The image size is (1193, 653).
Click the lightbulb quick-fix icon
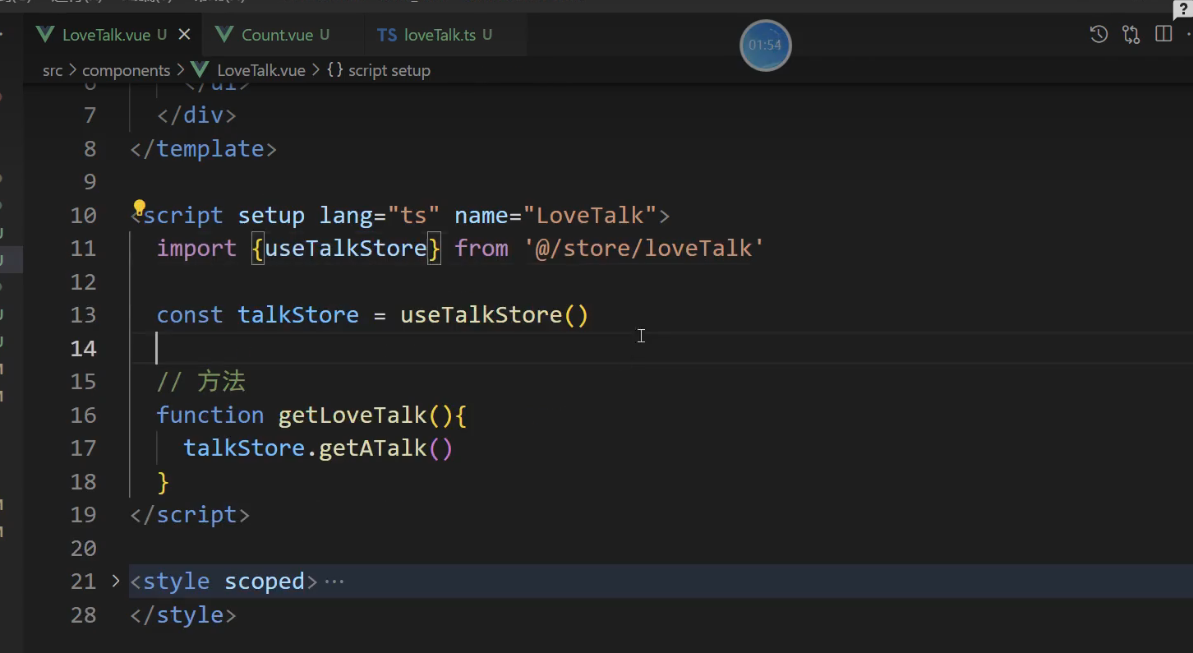pos(139,207)
